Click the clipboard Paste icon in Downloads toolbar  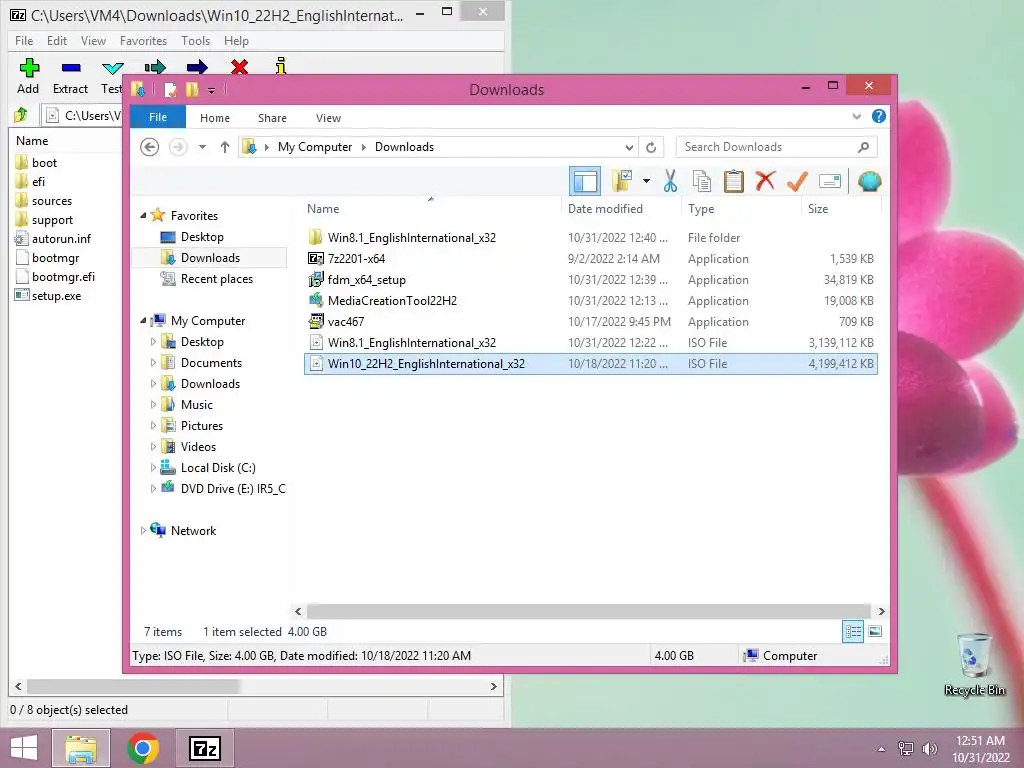coord(733,181)
